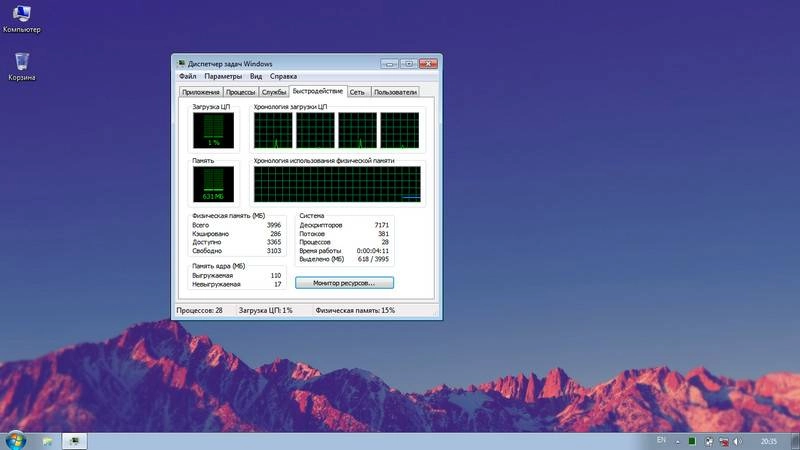Screen dimensions: 800x450
Task: Click the EN language indicator
Action: (661, 440)
